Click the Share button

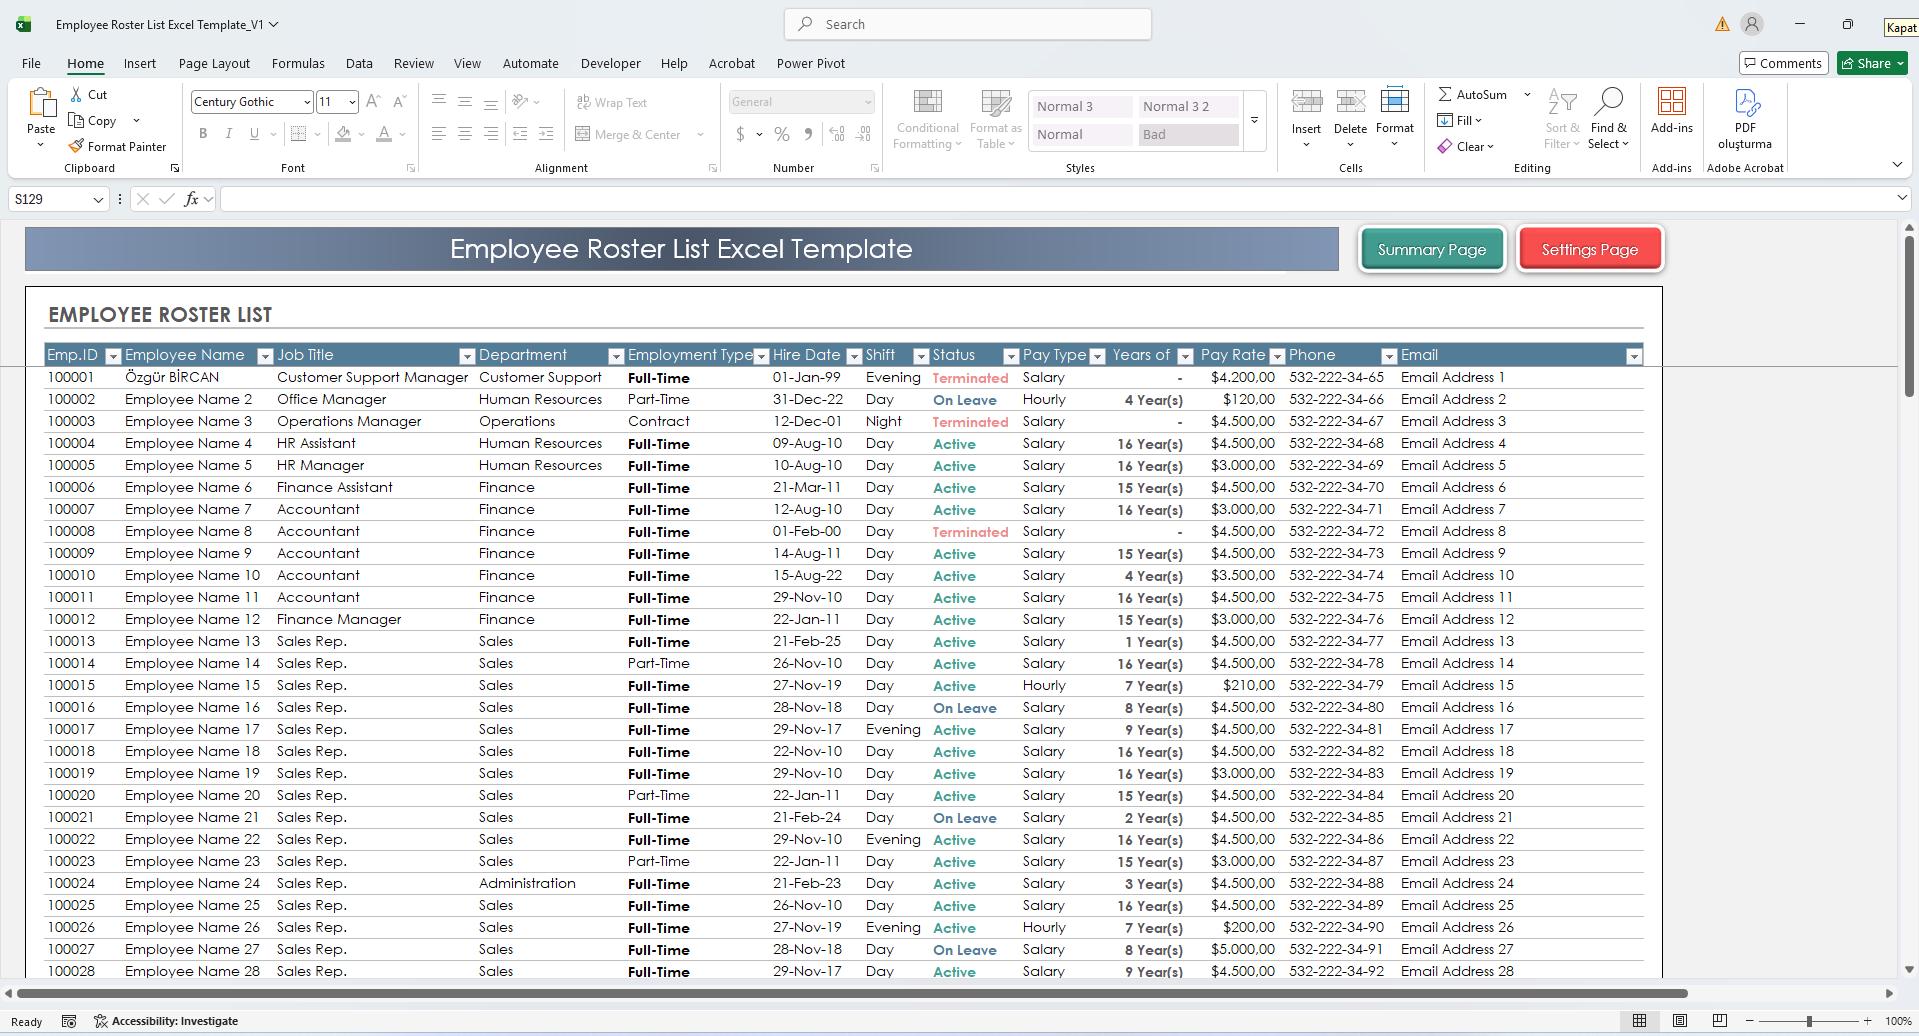tap(1872, 63)
